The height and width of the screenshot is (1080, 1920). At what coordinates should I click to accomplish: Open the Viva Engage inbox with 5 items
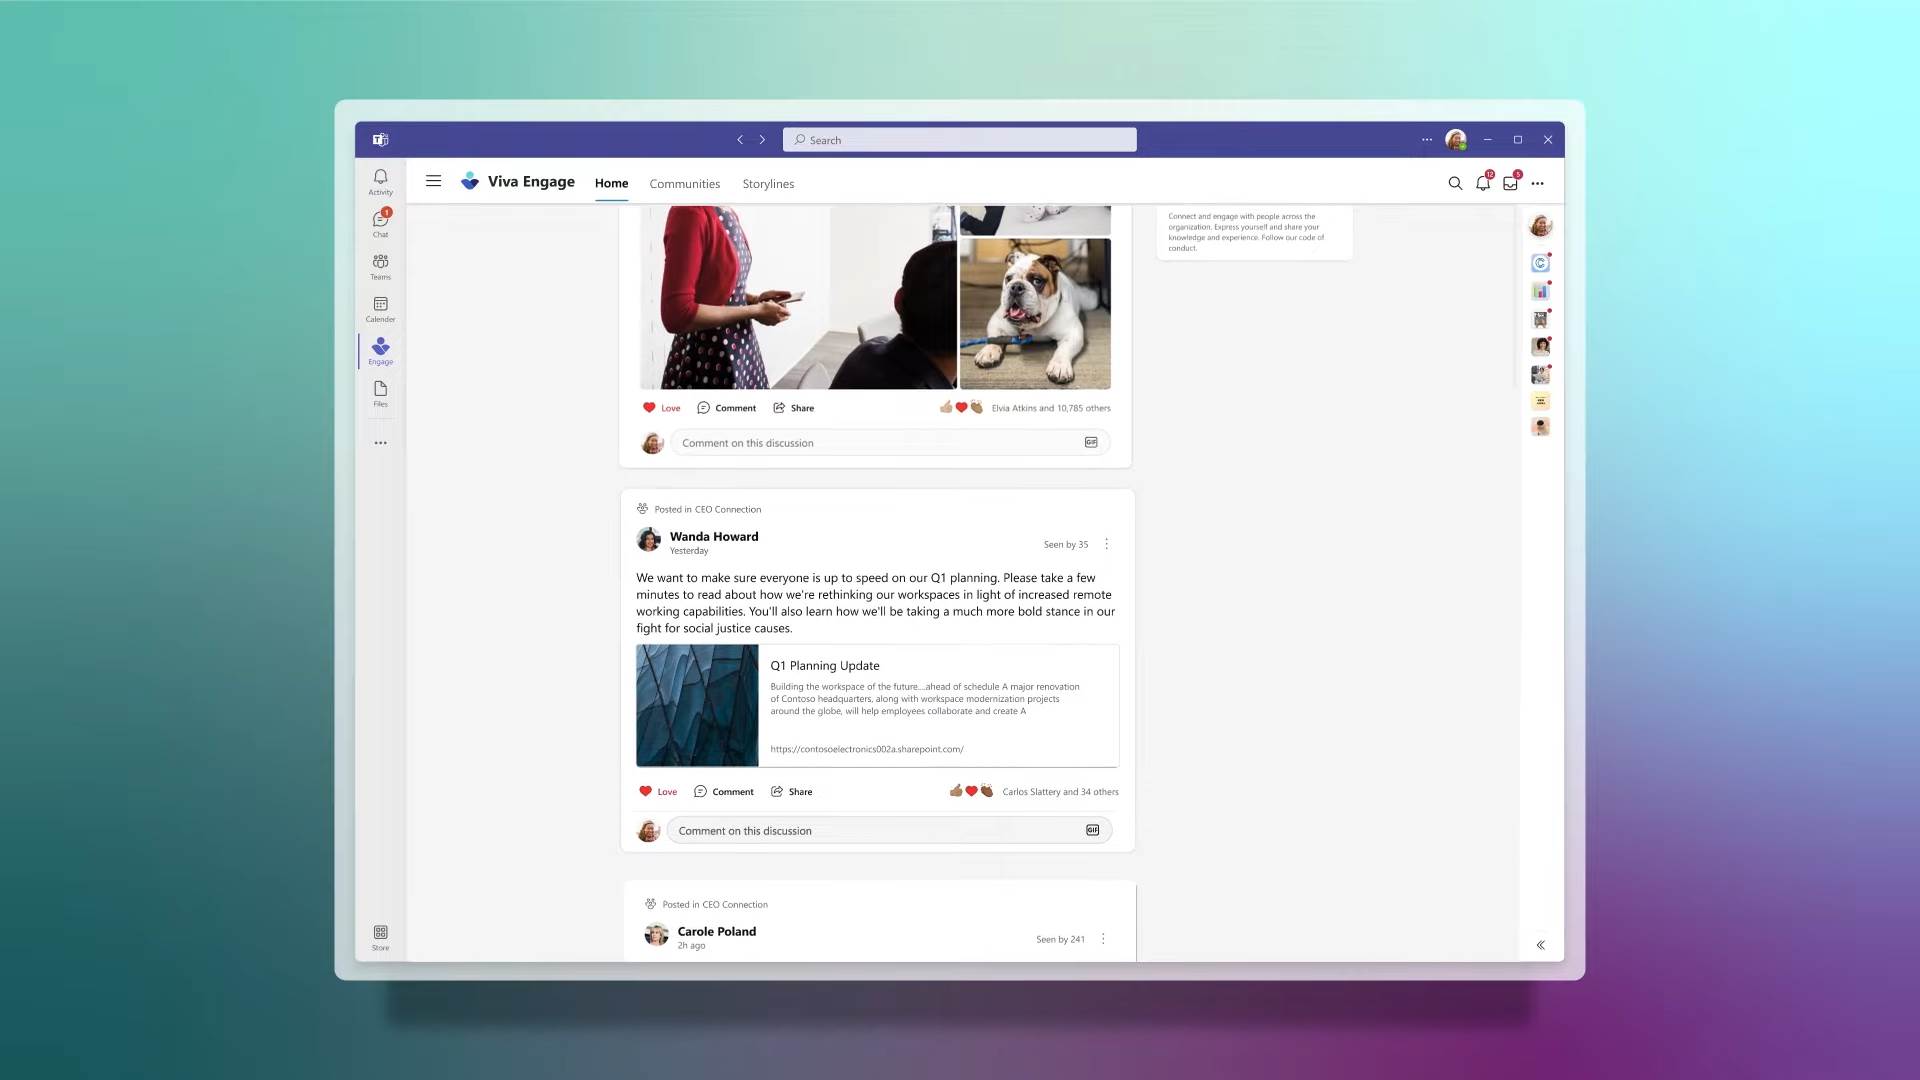[x=1510, y=183]
